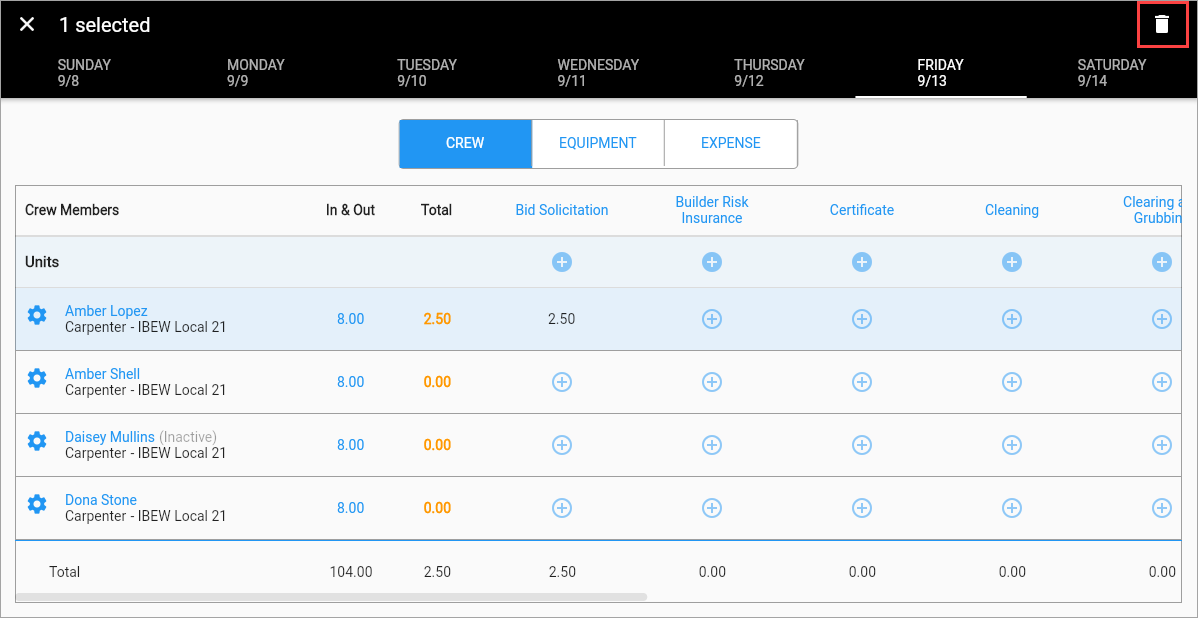Image resolution: width=1198 pixels, height=618 pixels.
Task: Go to Wednesday 9/11
Action: pos(597,73)
